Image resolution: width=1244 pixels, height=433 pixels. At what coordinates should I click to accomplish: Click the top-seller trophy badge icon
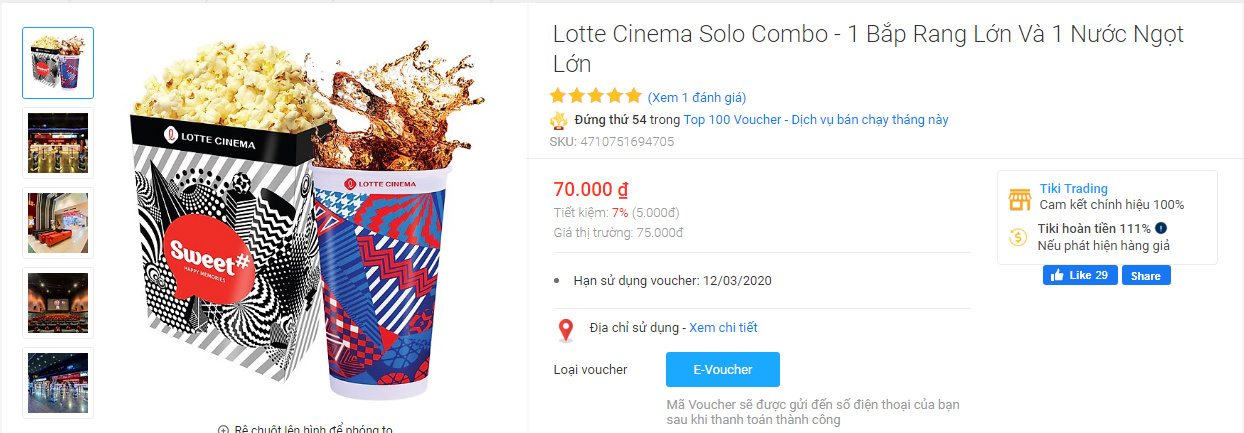pos(558,121)
